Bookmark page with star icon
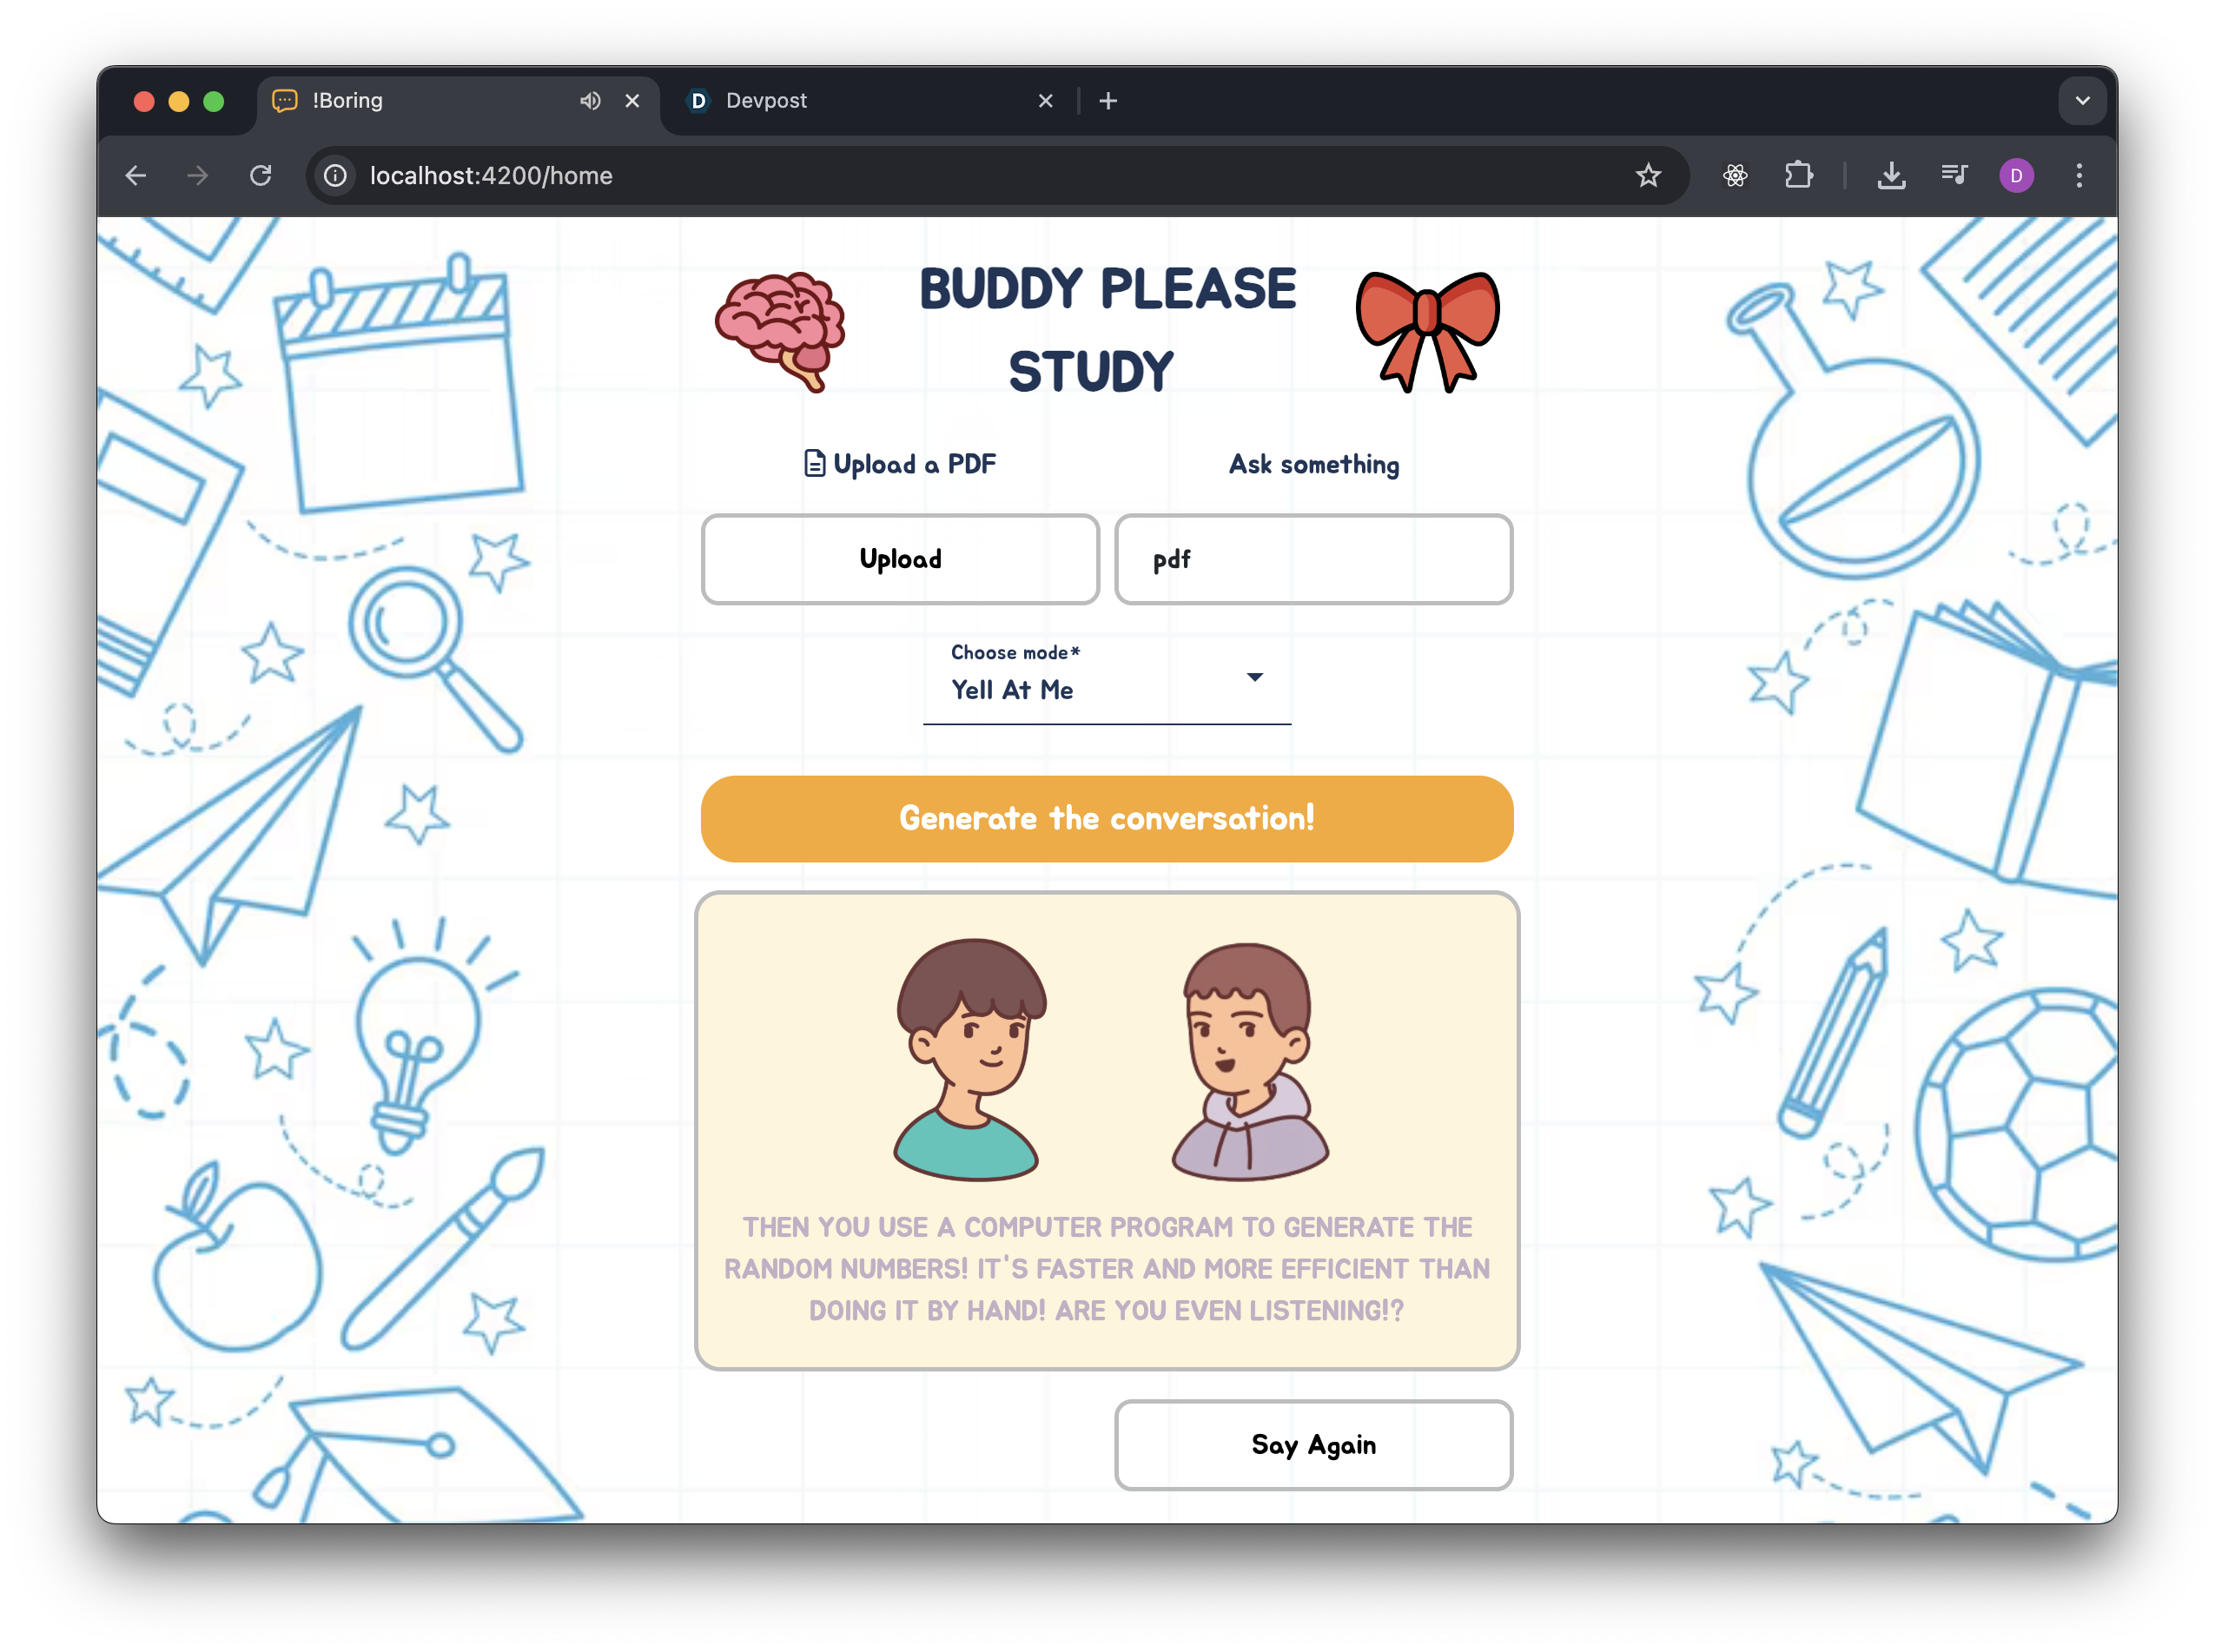 1648,176
